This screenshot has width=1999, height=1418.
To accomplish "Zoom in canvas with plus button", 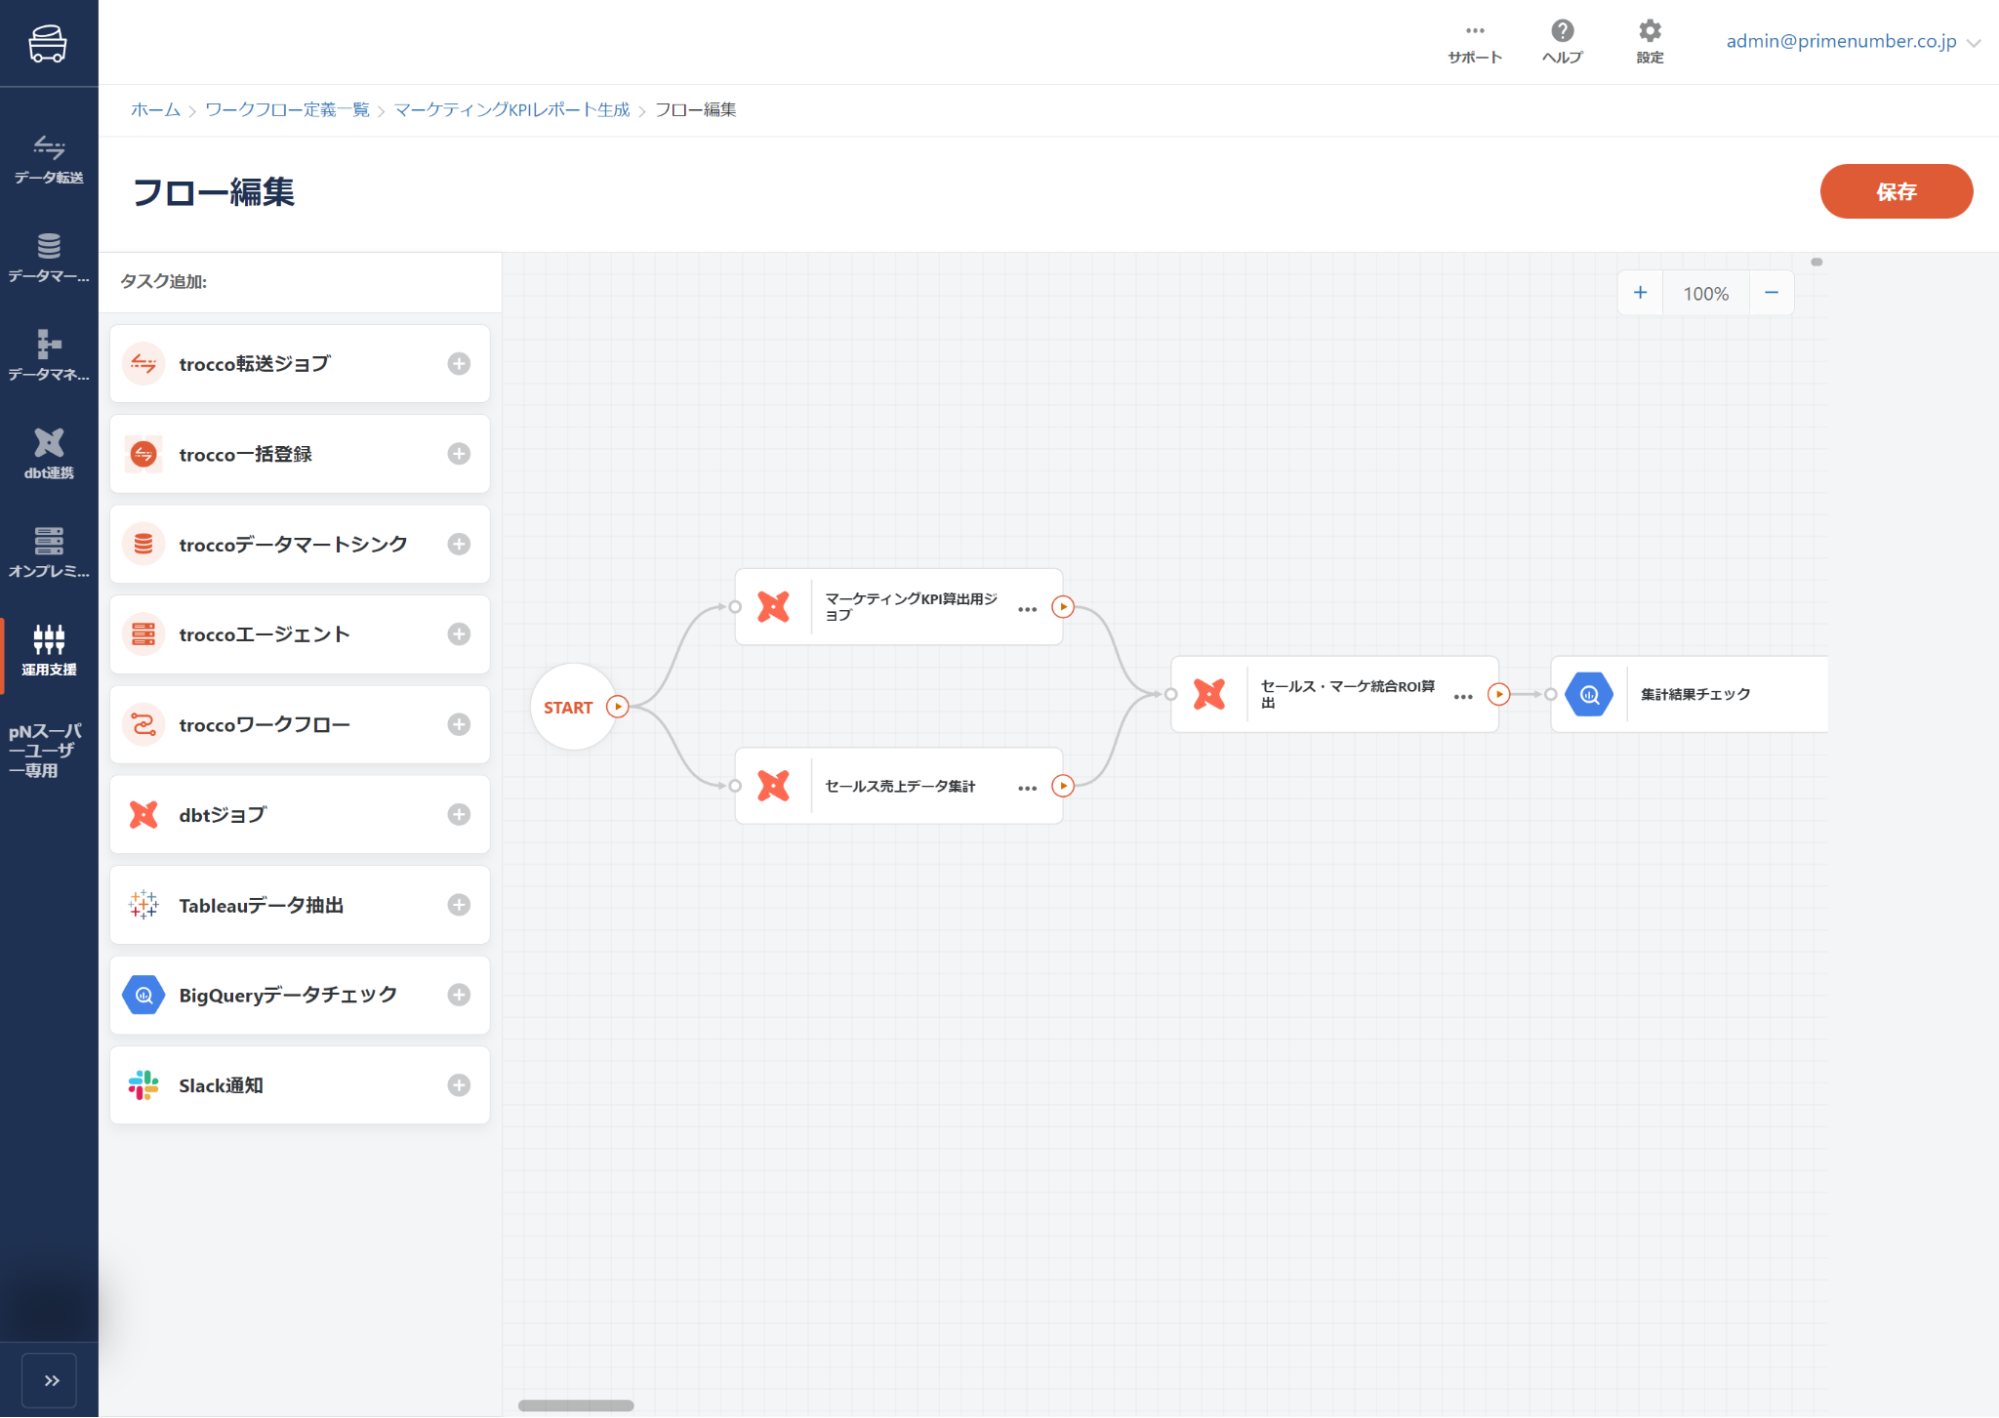I will coord(1640,293).
